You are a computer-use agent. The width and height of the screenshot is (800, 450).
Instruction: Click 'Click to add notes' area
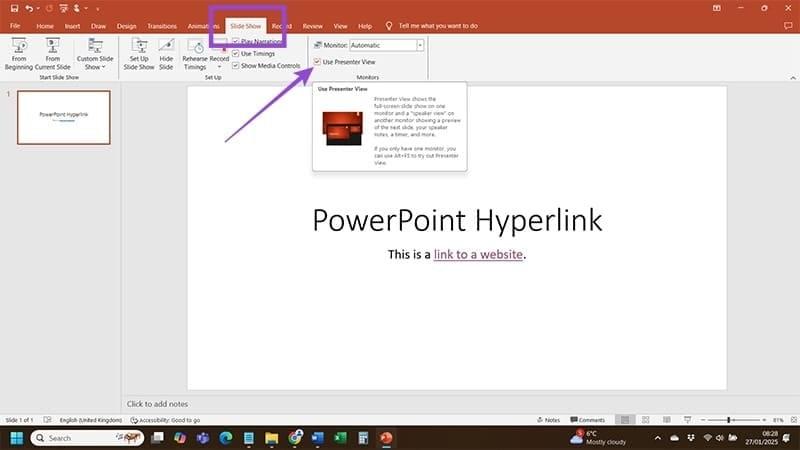click(x=157, y=404)
